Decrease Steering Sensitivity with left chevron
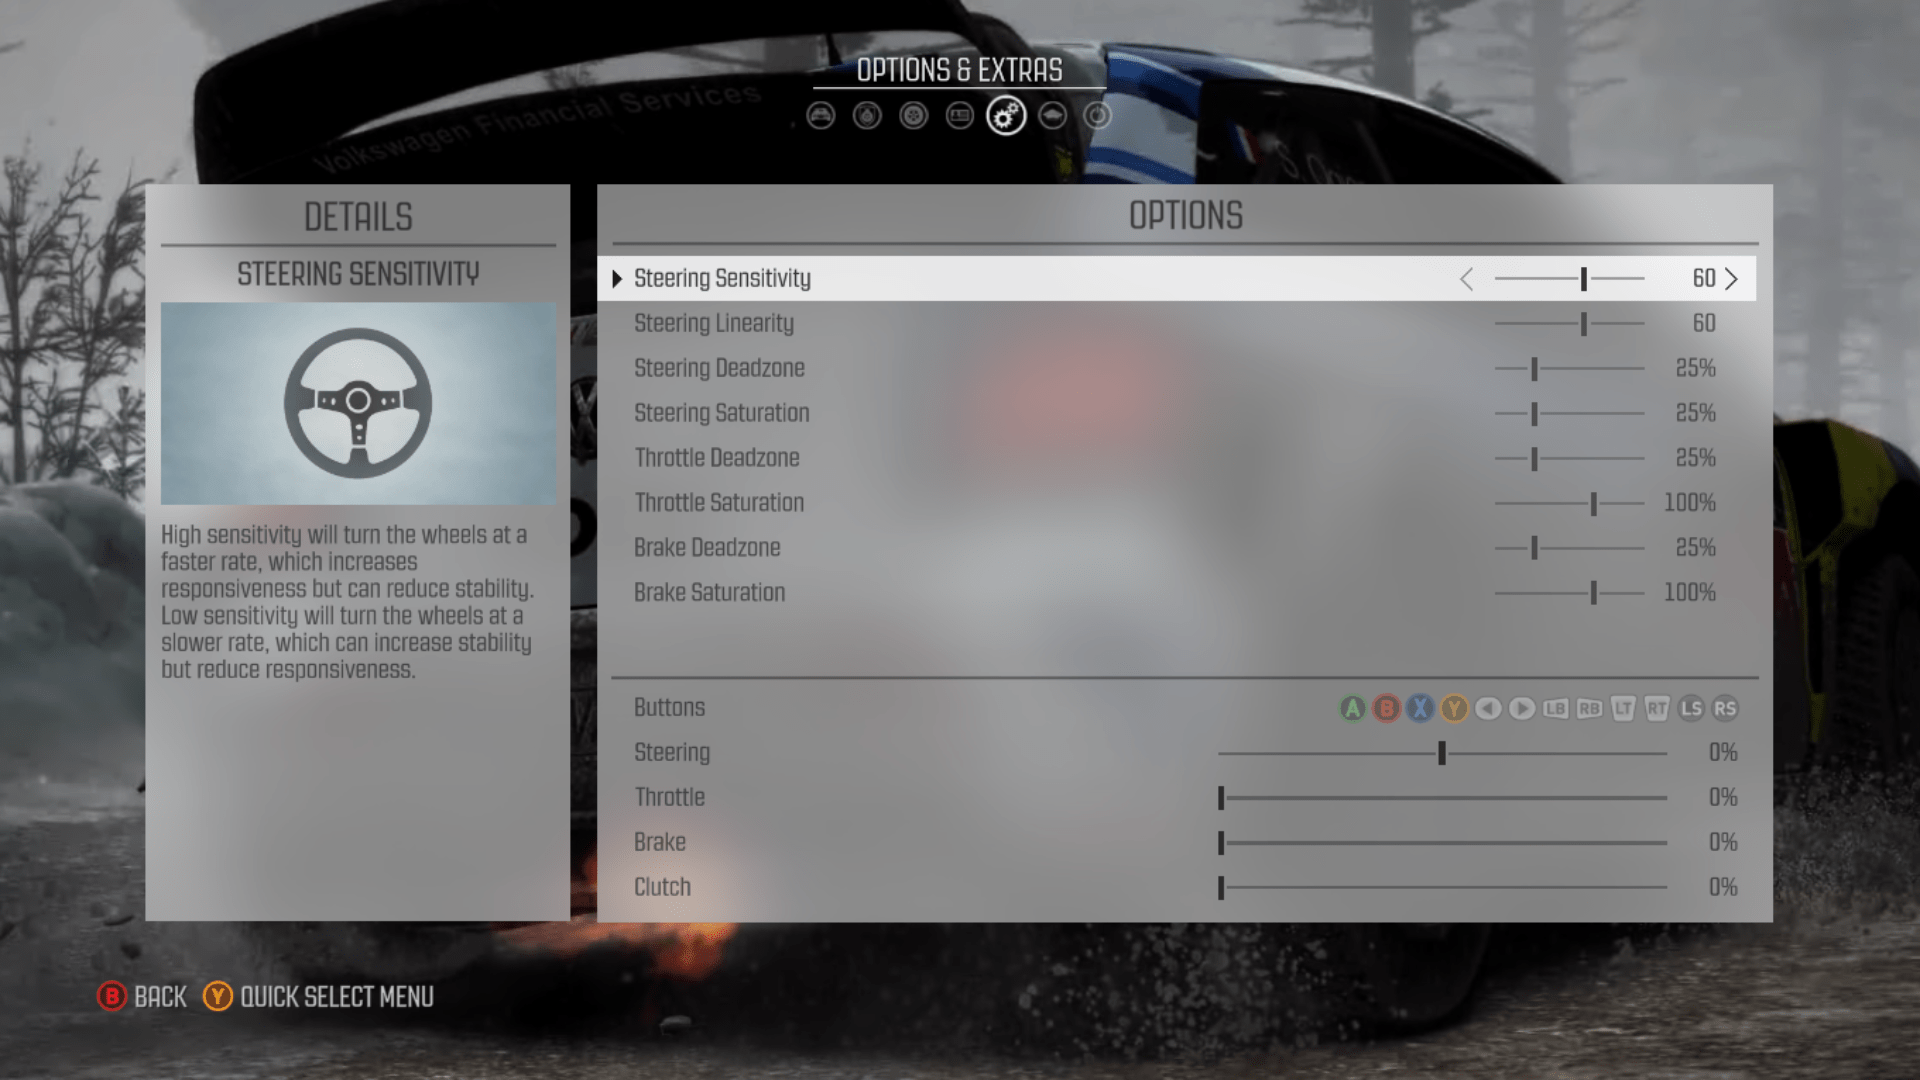The width and height of the screenshot is (1920, 1080). (x=1467, y=280)
